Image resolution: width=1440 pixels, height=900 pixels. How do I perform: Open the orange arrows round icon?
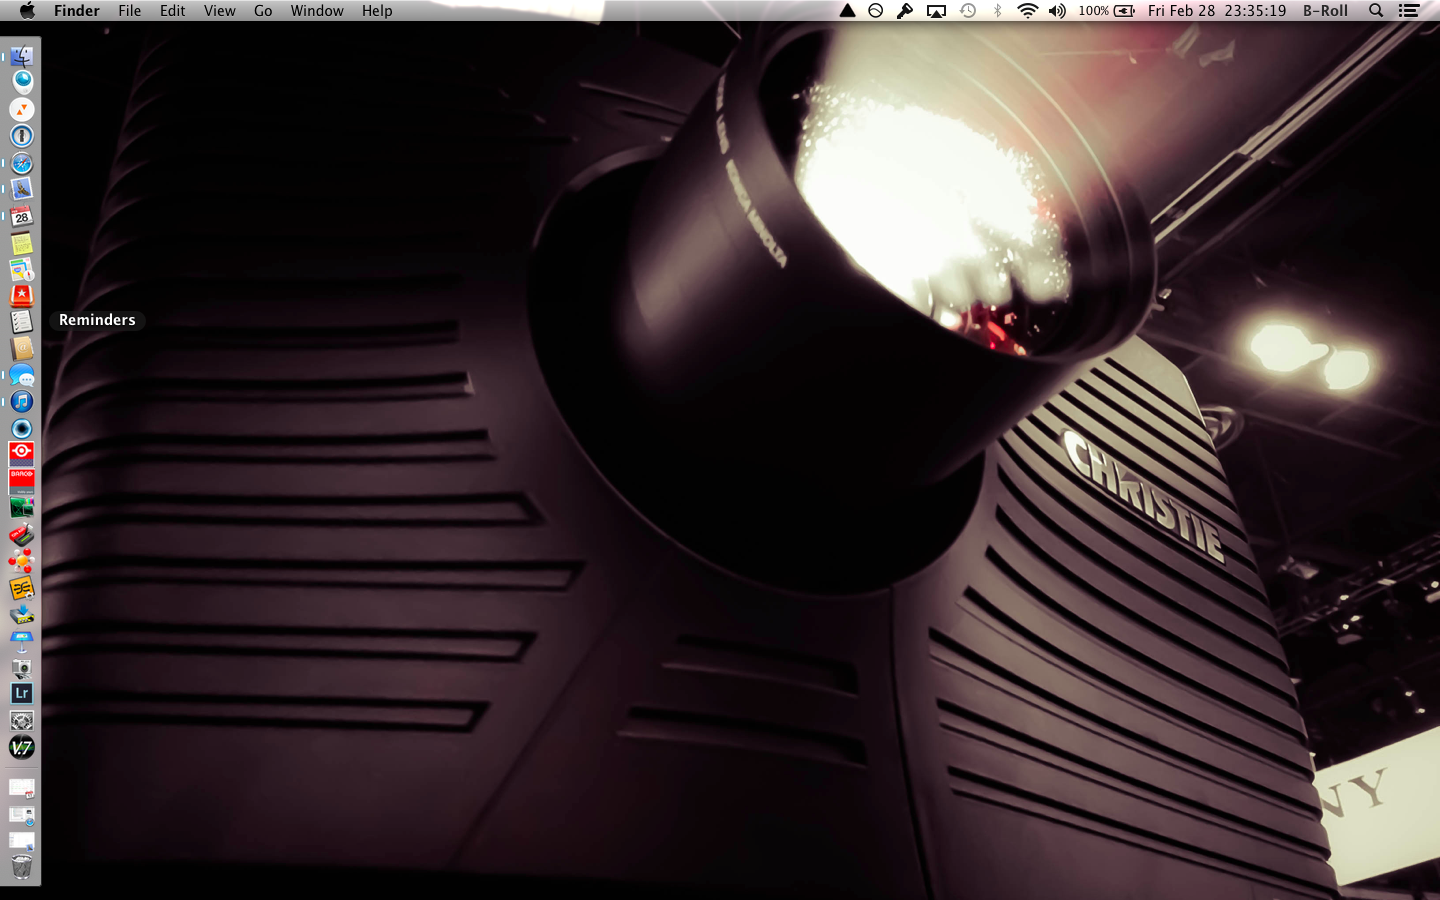(22, 109)
